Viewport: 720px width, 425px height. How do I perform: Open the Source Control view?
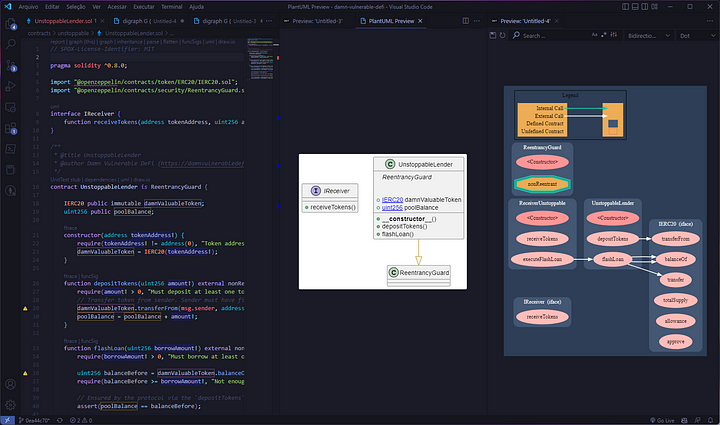pyautogui.click(x=11, y=65)
